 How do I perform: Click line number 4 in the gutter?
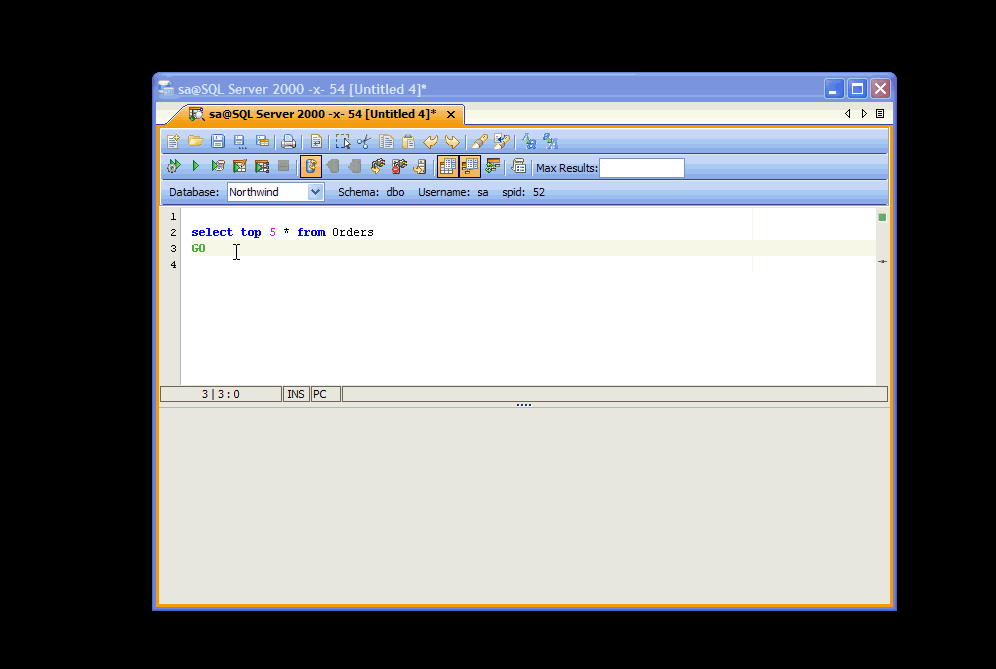(x=173, y=264)
